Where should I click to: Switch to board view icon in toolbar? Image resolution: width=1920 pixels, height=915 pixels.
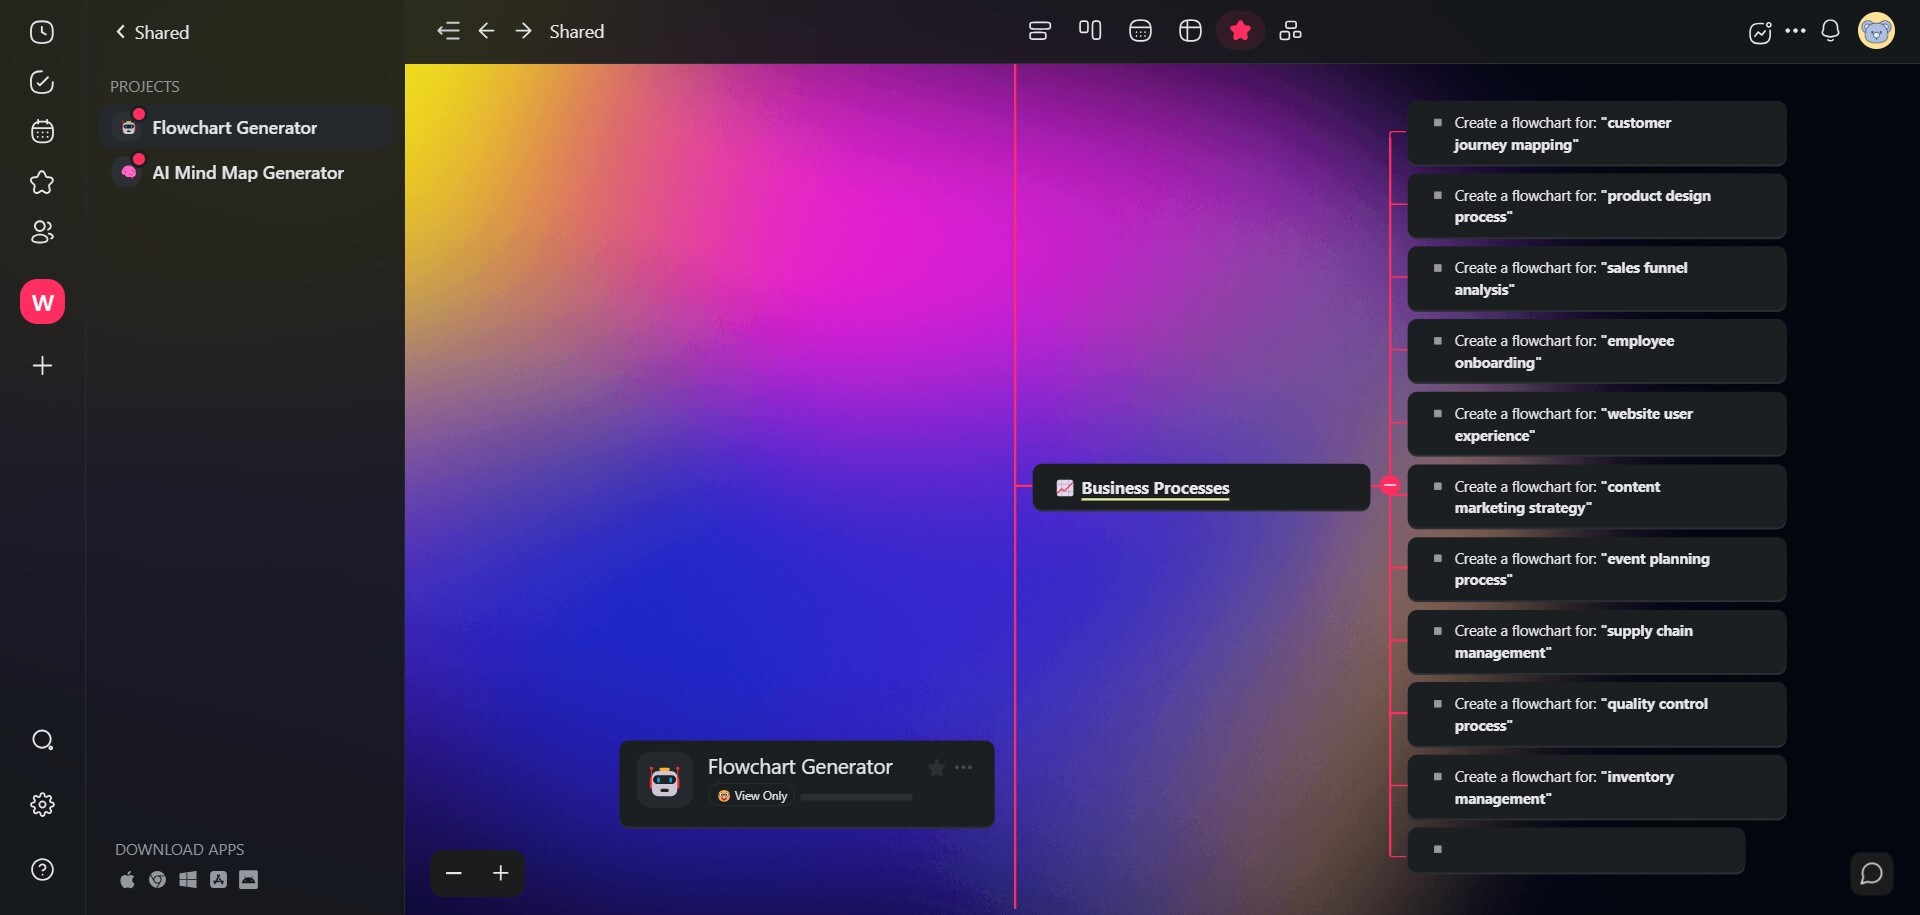(x=1090, y=31)
